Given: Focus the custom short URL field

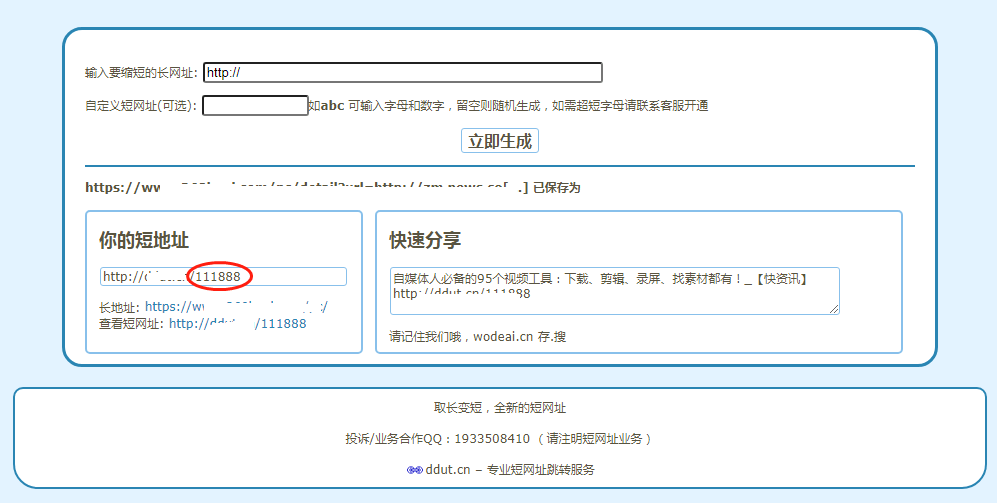Looking at the screenshot, I should tap(256, 106).
